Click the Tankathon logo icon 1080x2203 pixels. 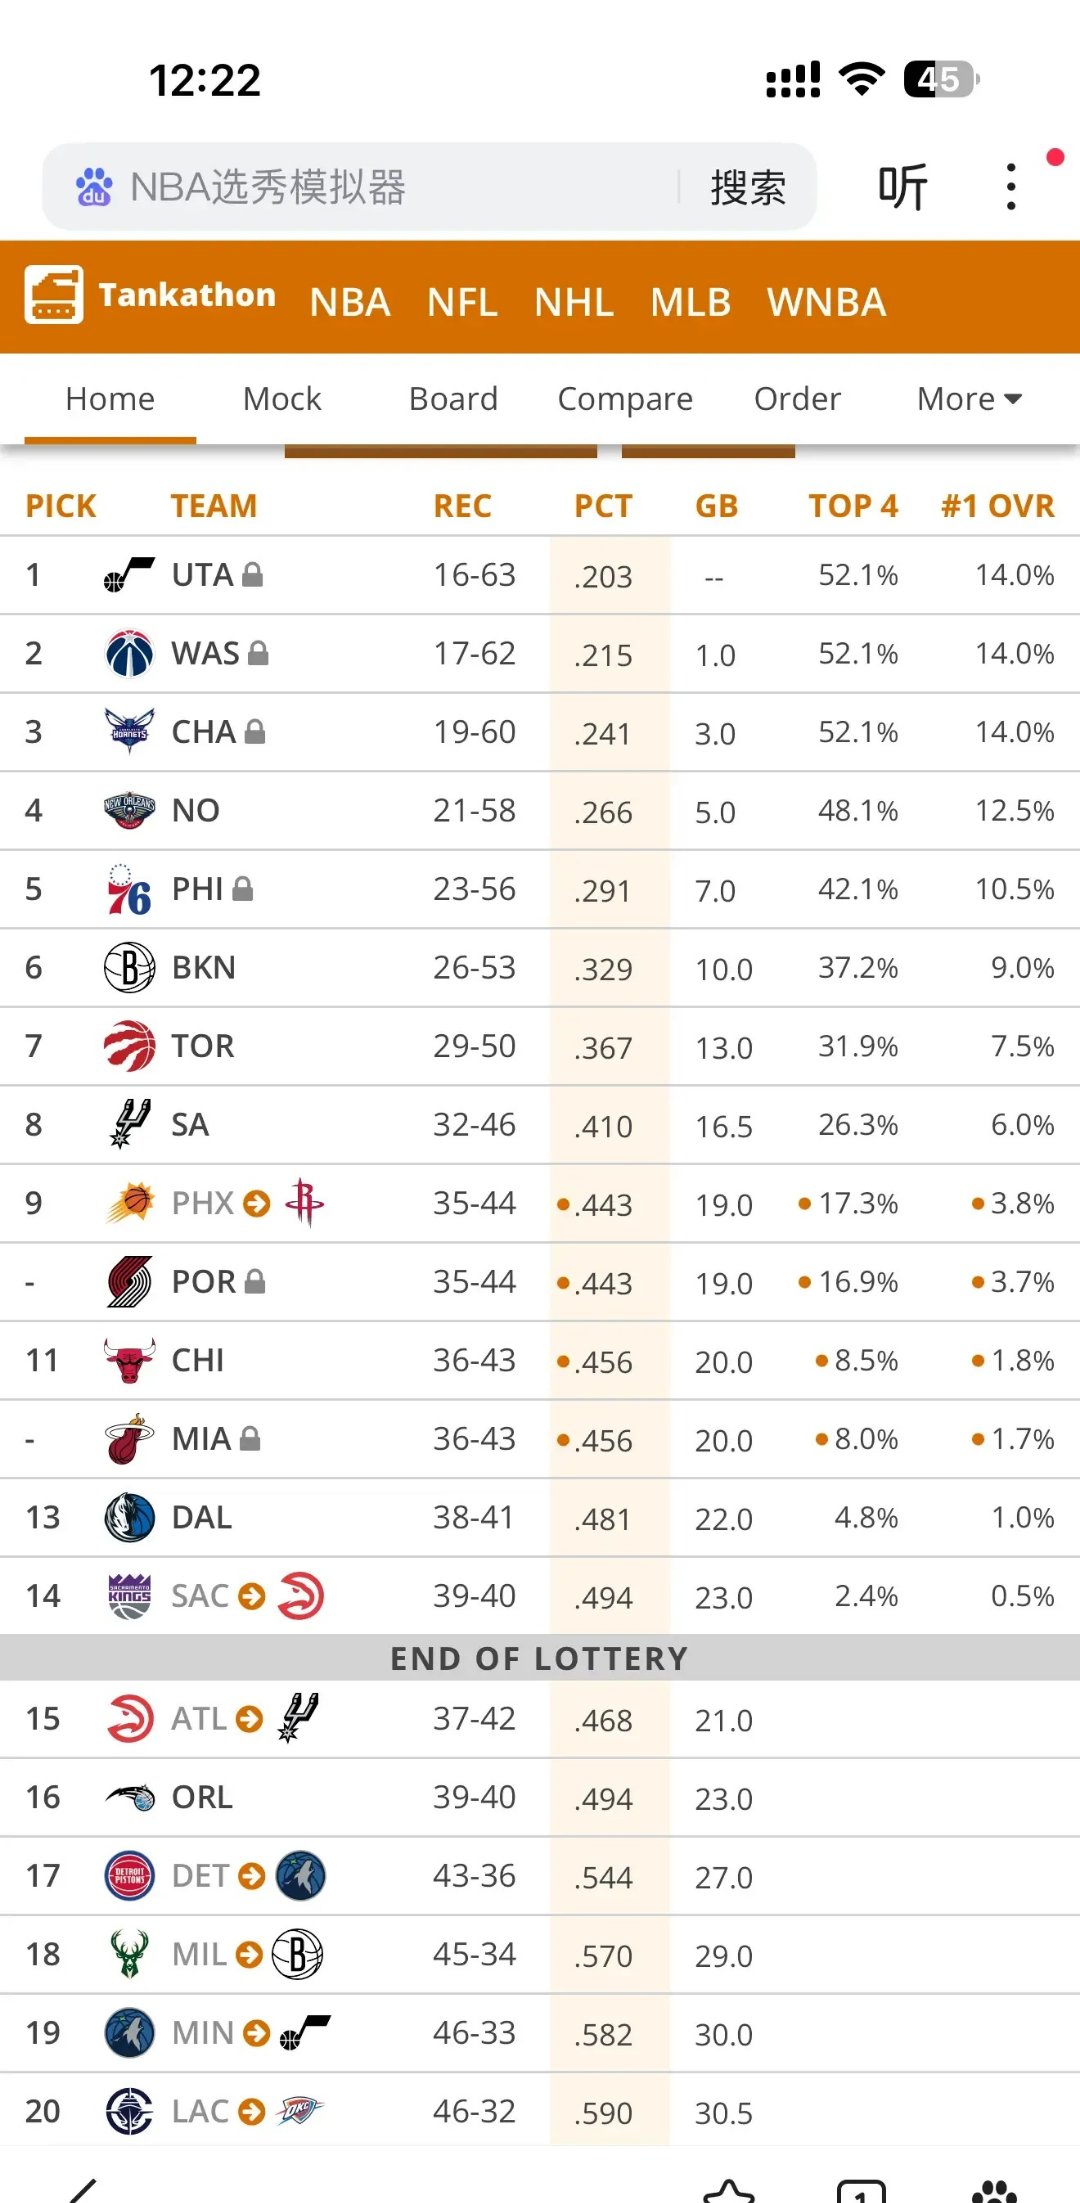click(54, 295)
